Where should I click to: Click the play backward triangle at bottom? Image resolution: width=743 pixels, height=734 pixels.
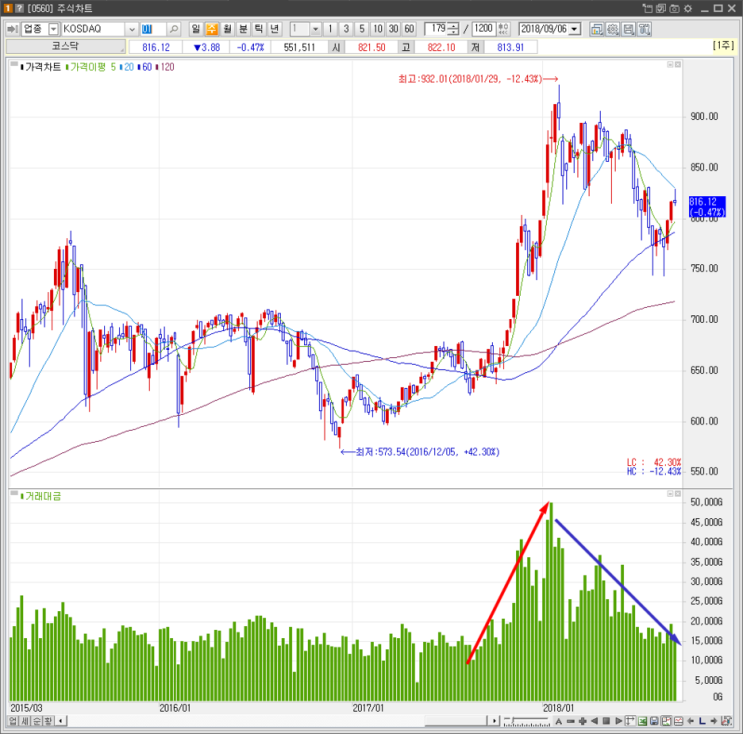click(594, 721)
